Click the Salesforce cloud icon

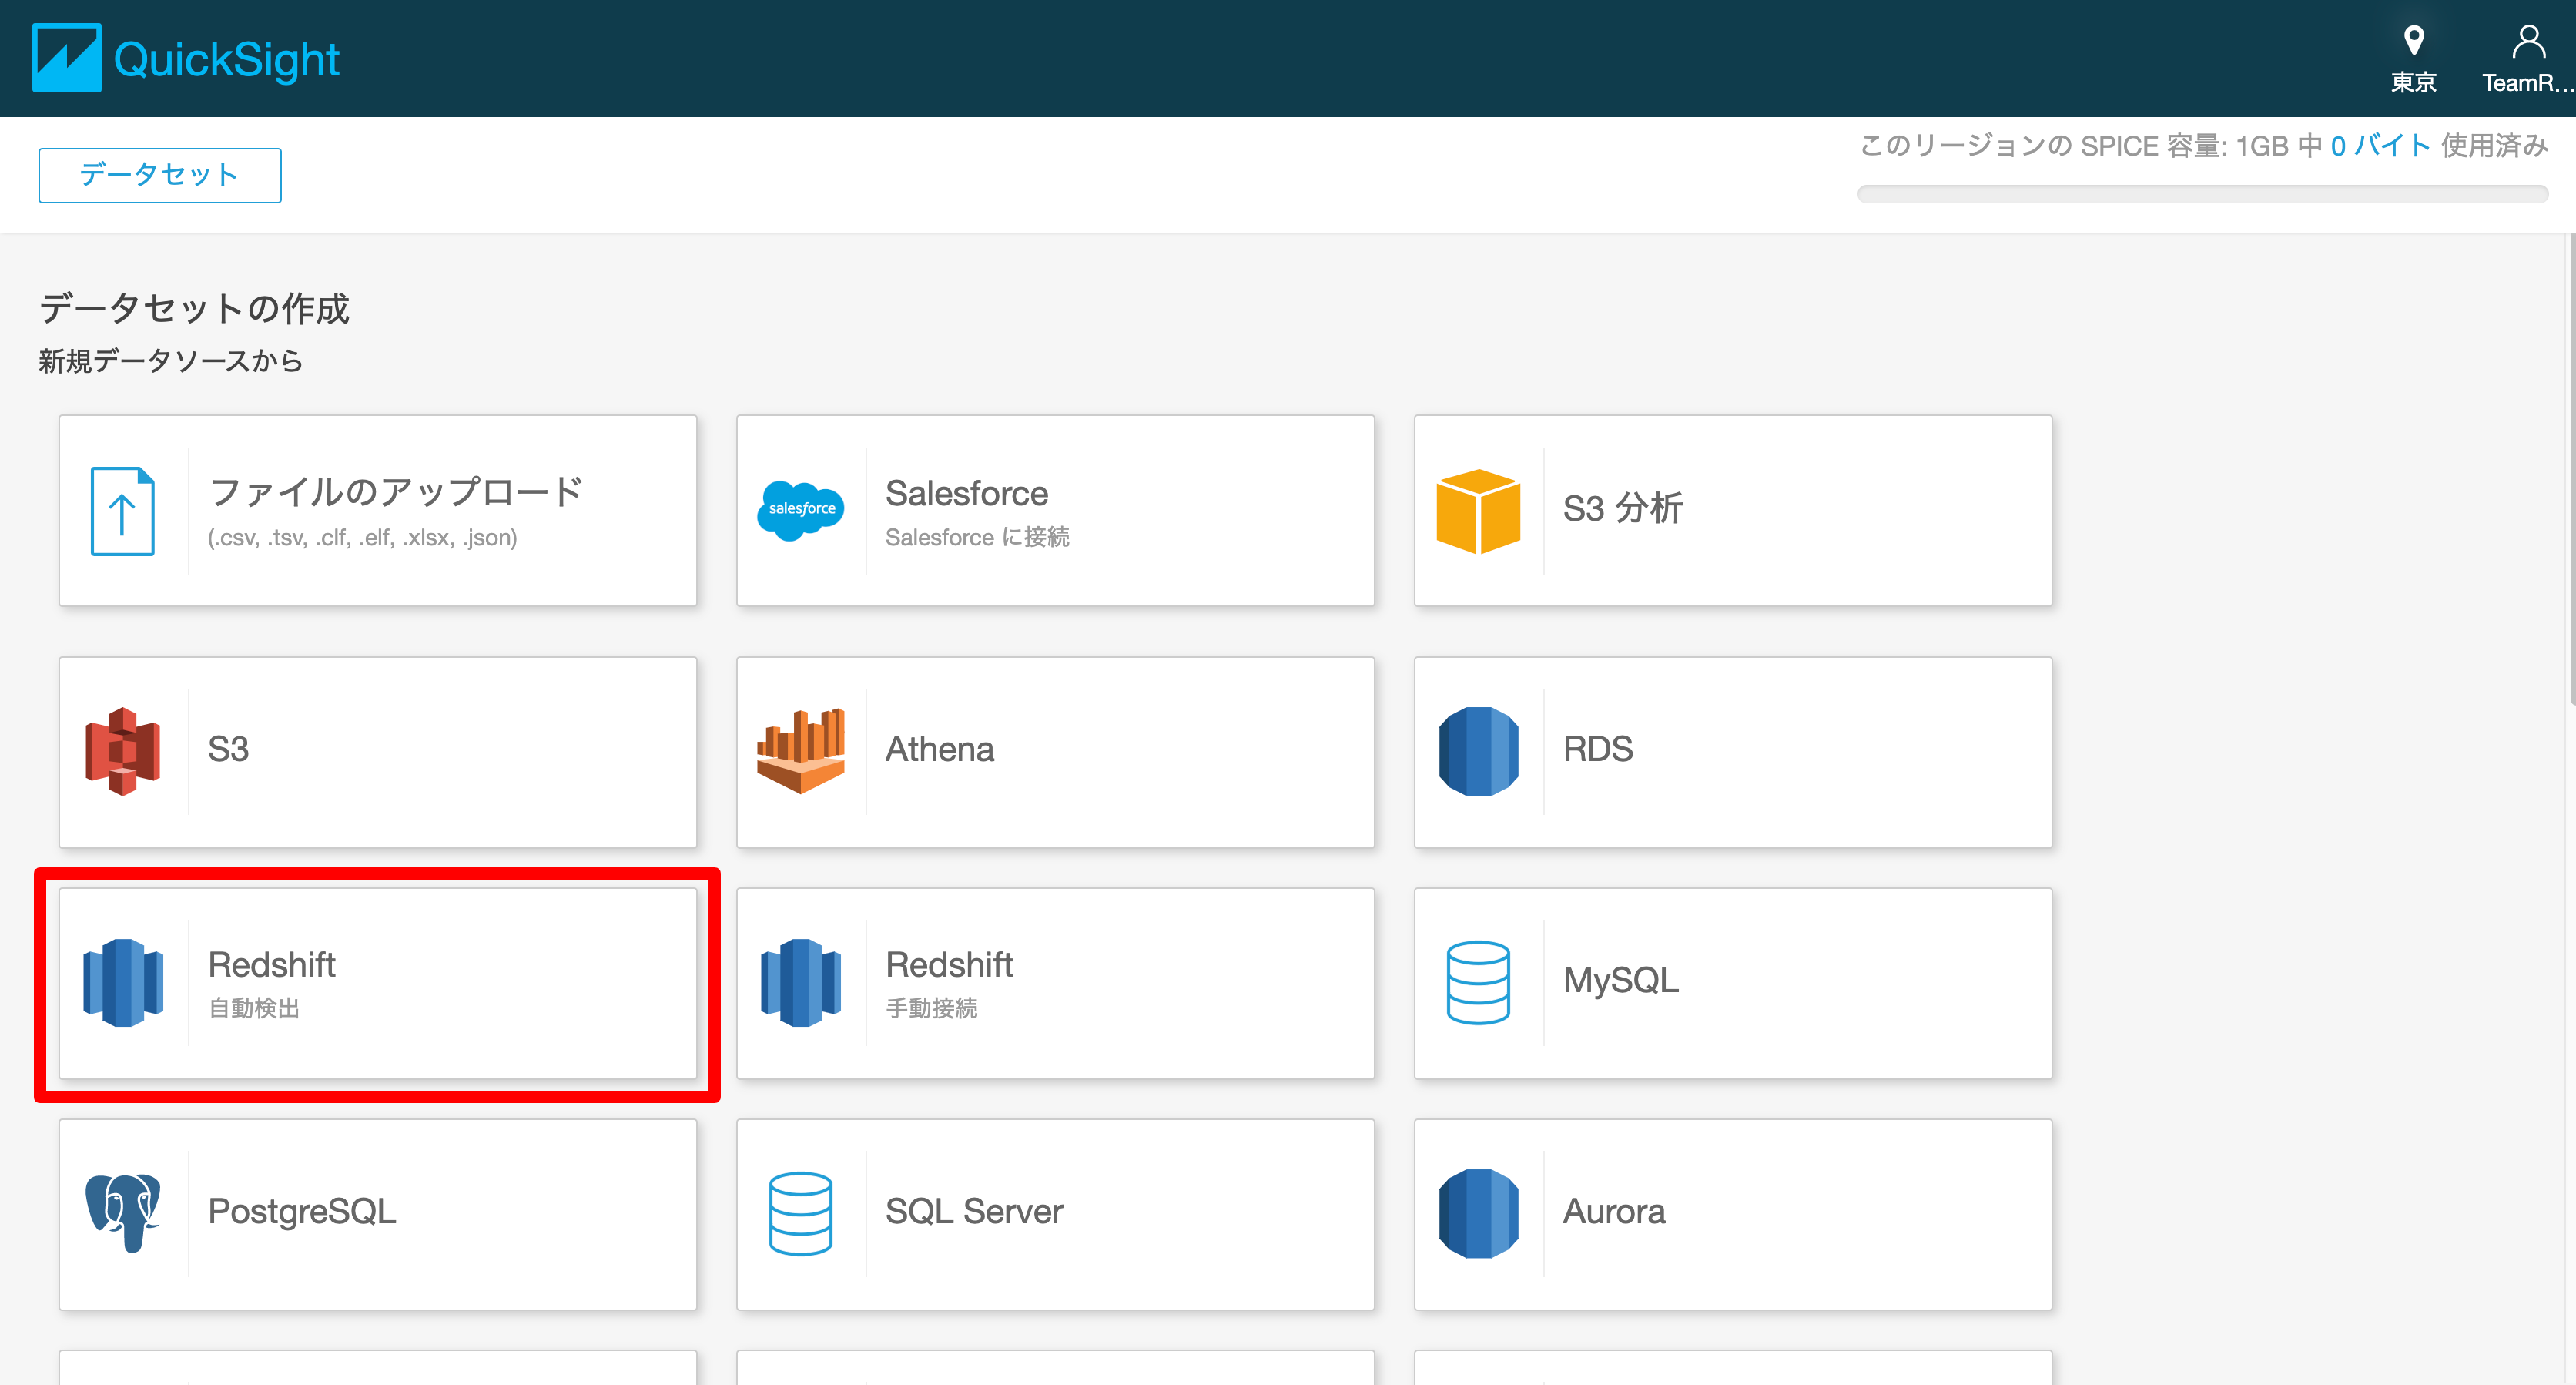pos(801,510)
